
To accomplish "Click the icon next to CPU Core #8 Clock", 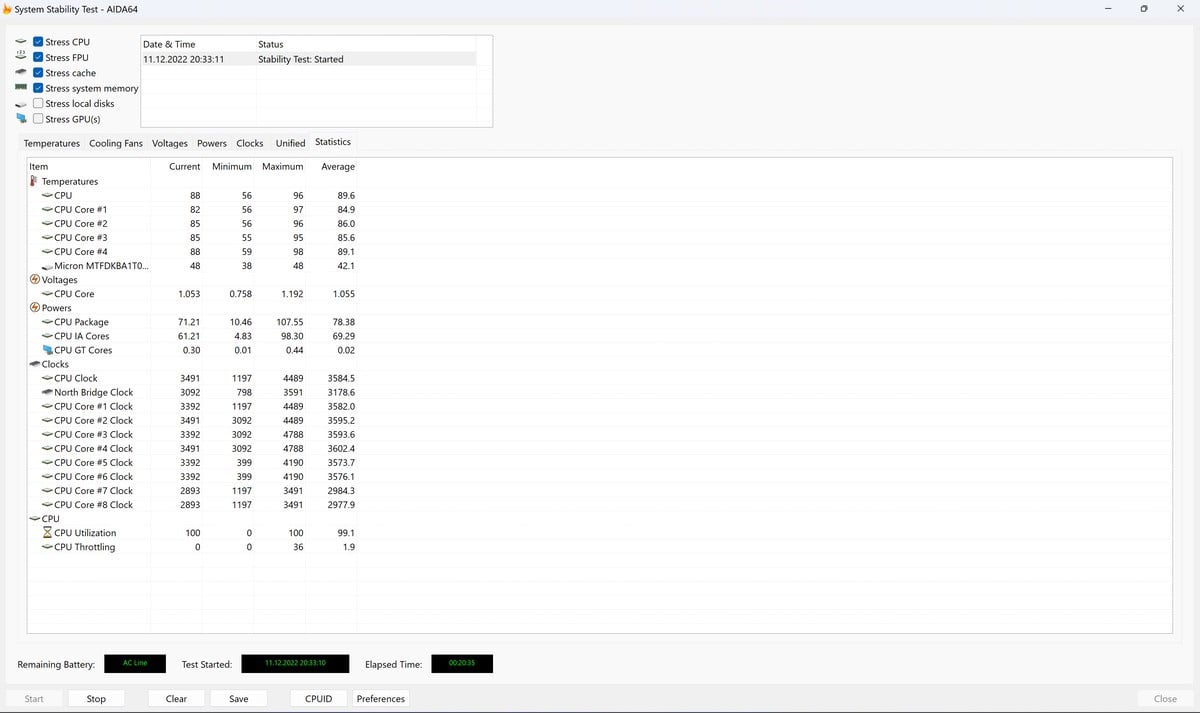I will pos(47,505).
